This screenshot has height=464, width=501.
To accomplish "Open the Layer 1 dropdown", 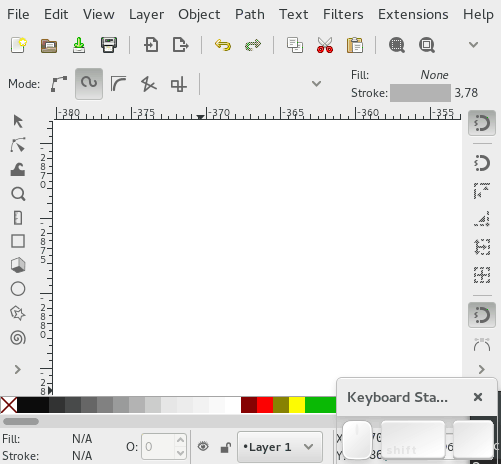I will click(x=280, y=447).
